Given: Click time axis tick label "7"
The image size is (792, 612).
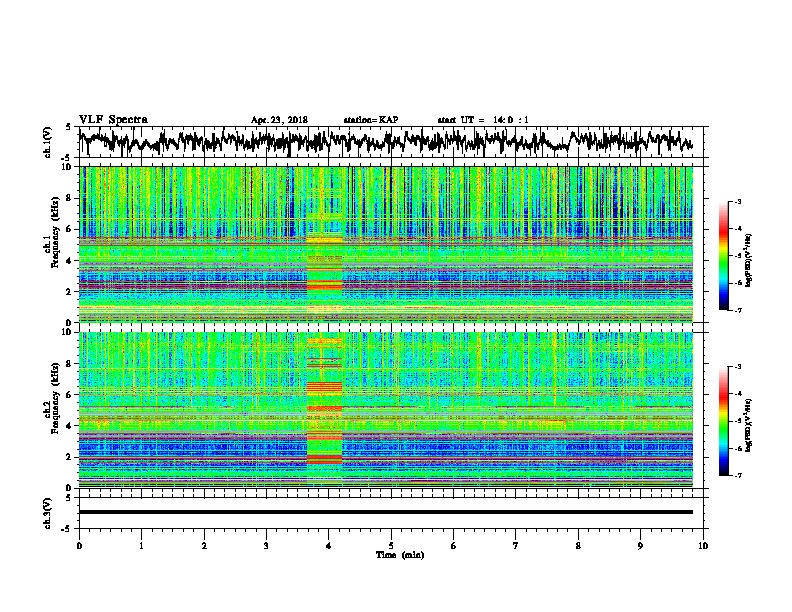Looking at the screenshot, I should point(516,546).
